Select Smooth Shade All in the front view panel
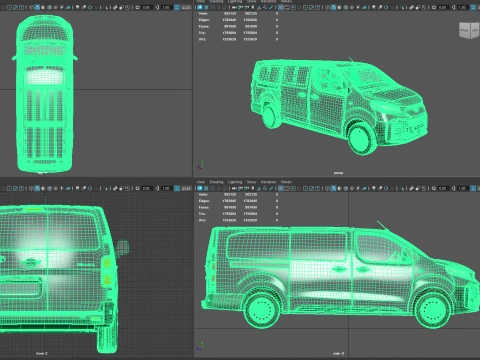The width and height of the screenshot is (480, 360). pyautogui.click(x=37, y=188)
